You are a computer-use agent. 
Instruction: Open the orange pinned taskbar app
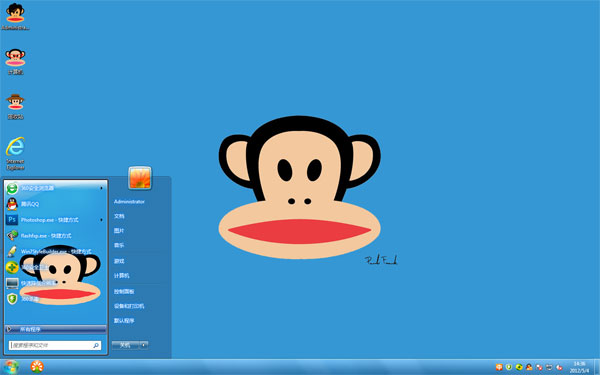click(x=37, y=367)
